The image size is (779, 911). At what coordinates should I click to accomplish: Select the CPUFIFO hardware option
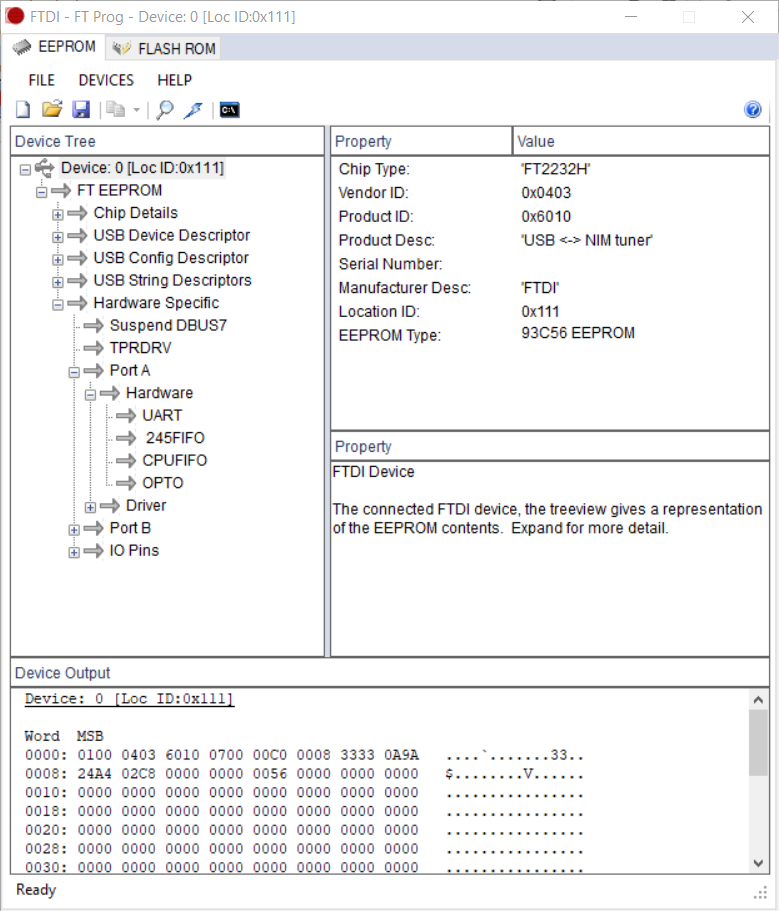(174, 461)
